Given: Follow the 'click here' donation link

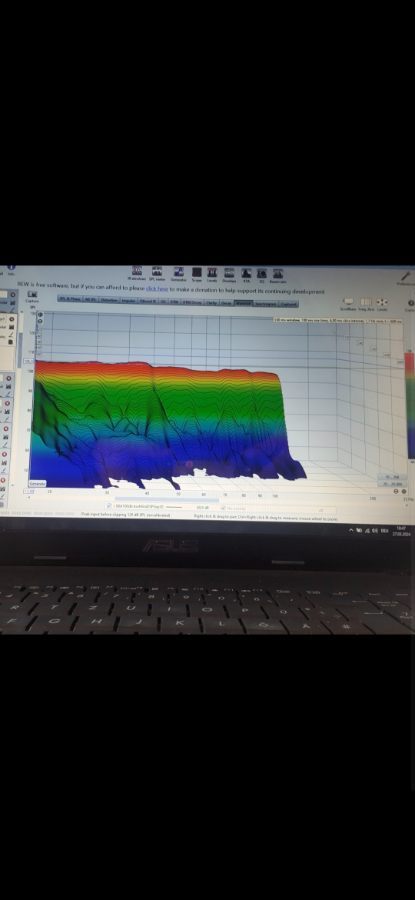Looking at the screenshot, I should [157, 289].
